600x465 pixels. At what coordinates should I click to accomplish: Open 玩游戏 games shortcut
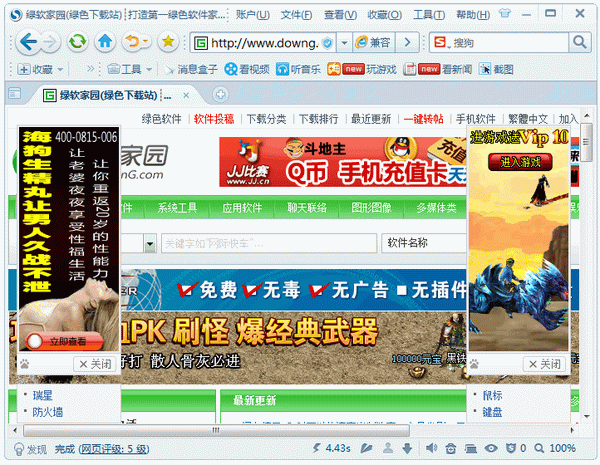pyautogui.click(x=362, y=69)
